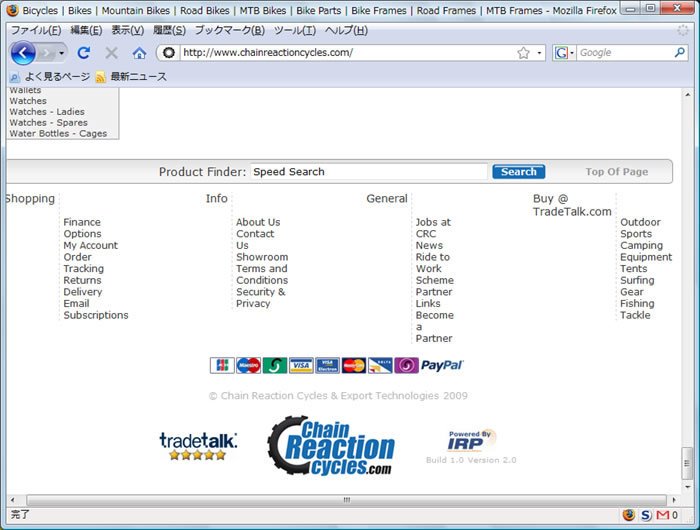Open Finance Options link
Image resolution: width=700 pixels, height=530 pixels.
click(82, 228)
